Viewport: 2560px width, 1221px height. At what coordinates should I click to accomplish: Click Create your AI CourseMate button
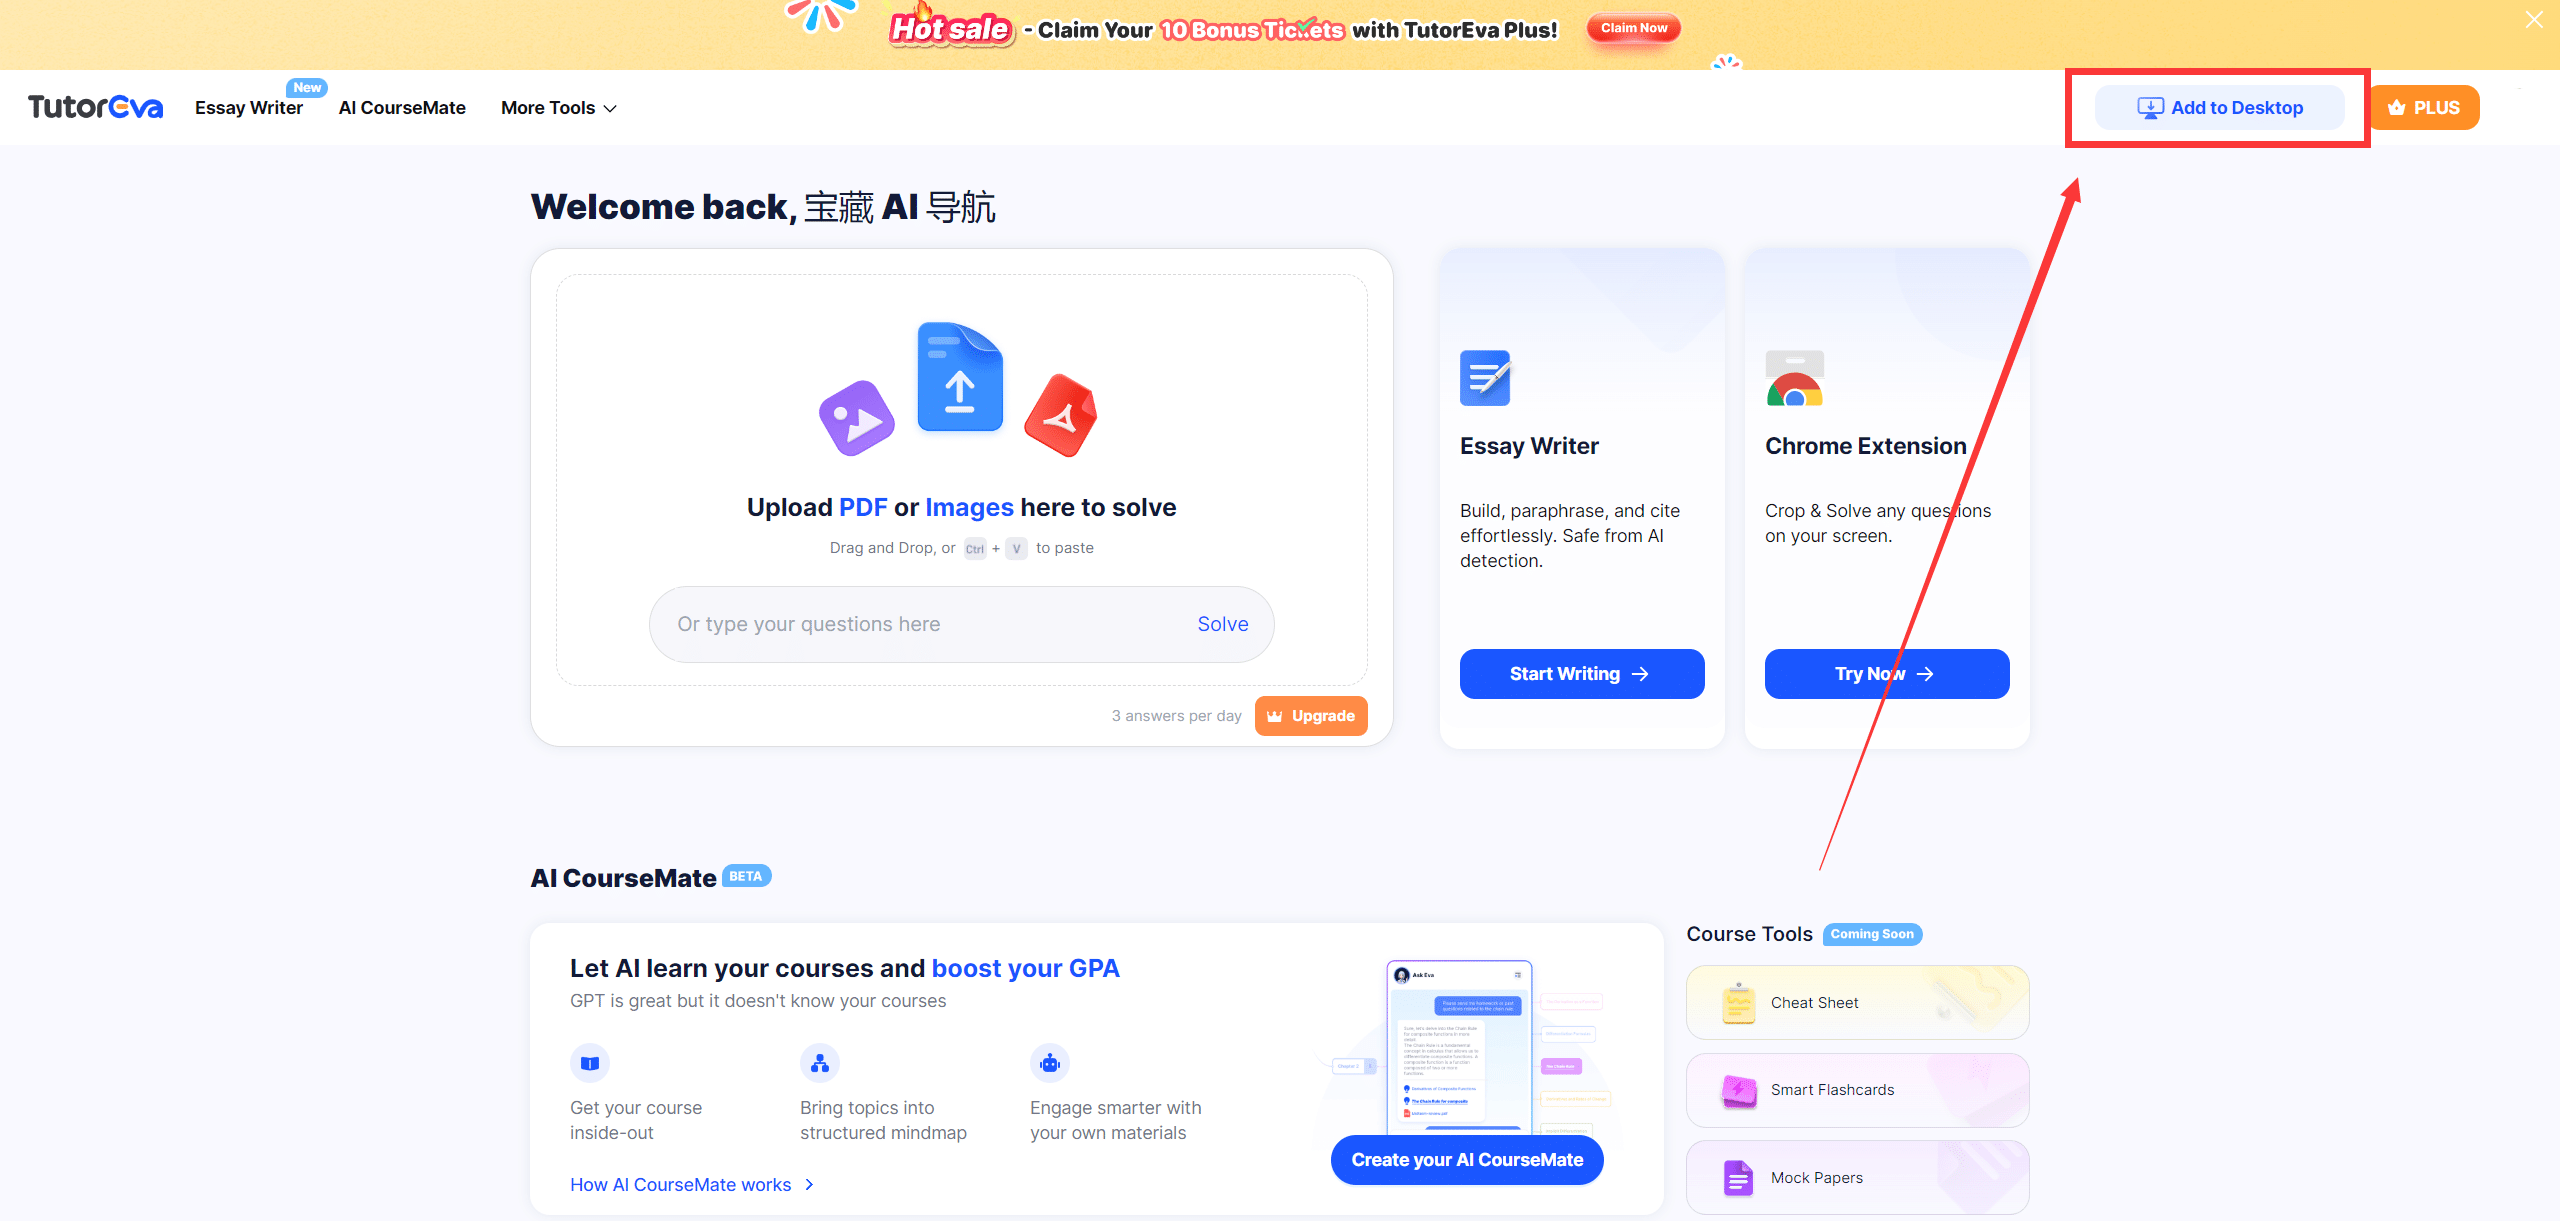point(1467,1160)
